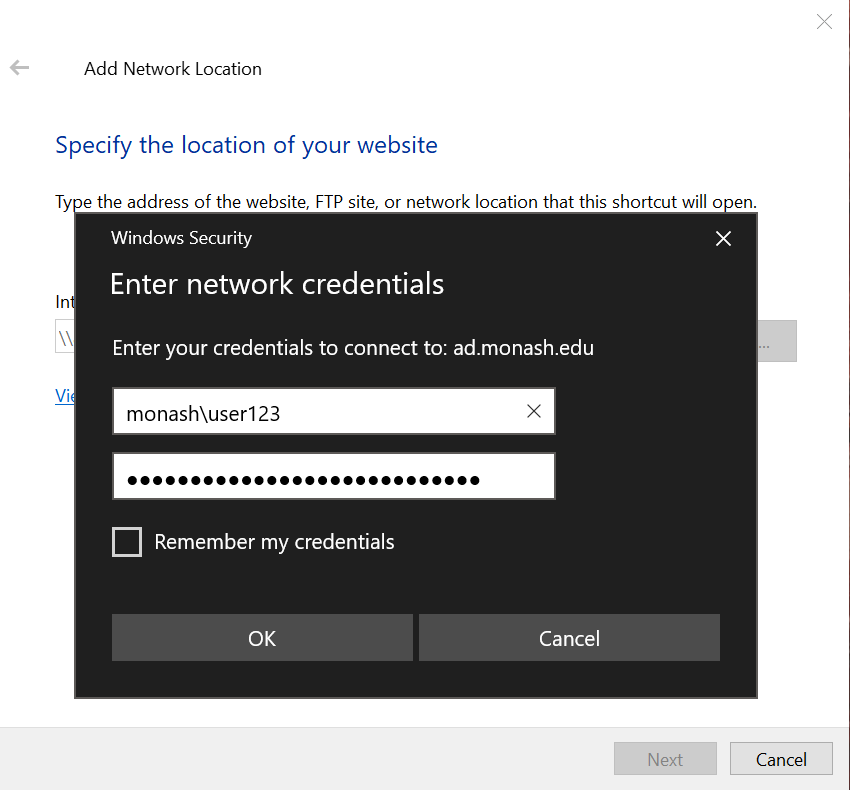Cancel the Add Network Location wizard

tap(781, 759)
